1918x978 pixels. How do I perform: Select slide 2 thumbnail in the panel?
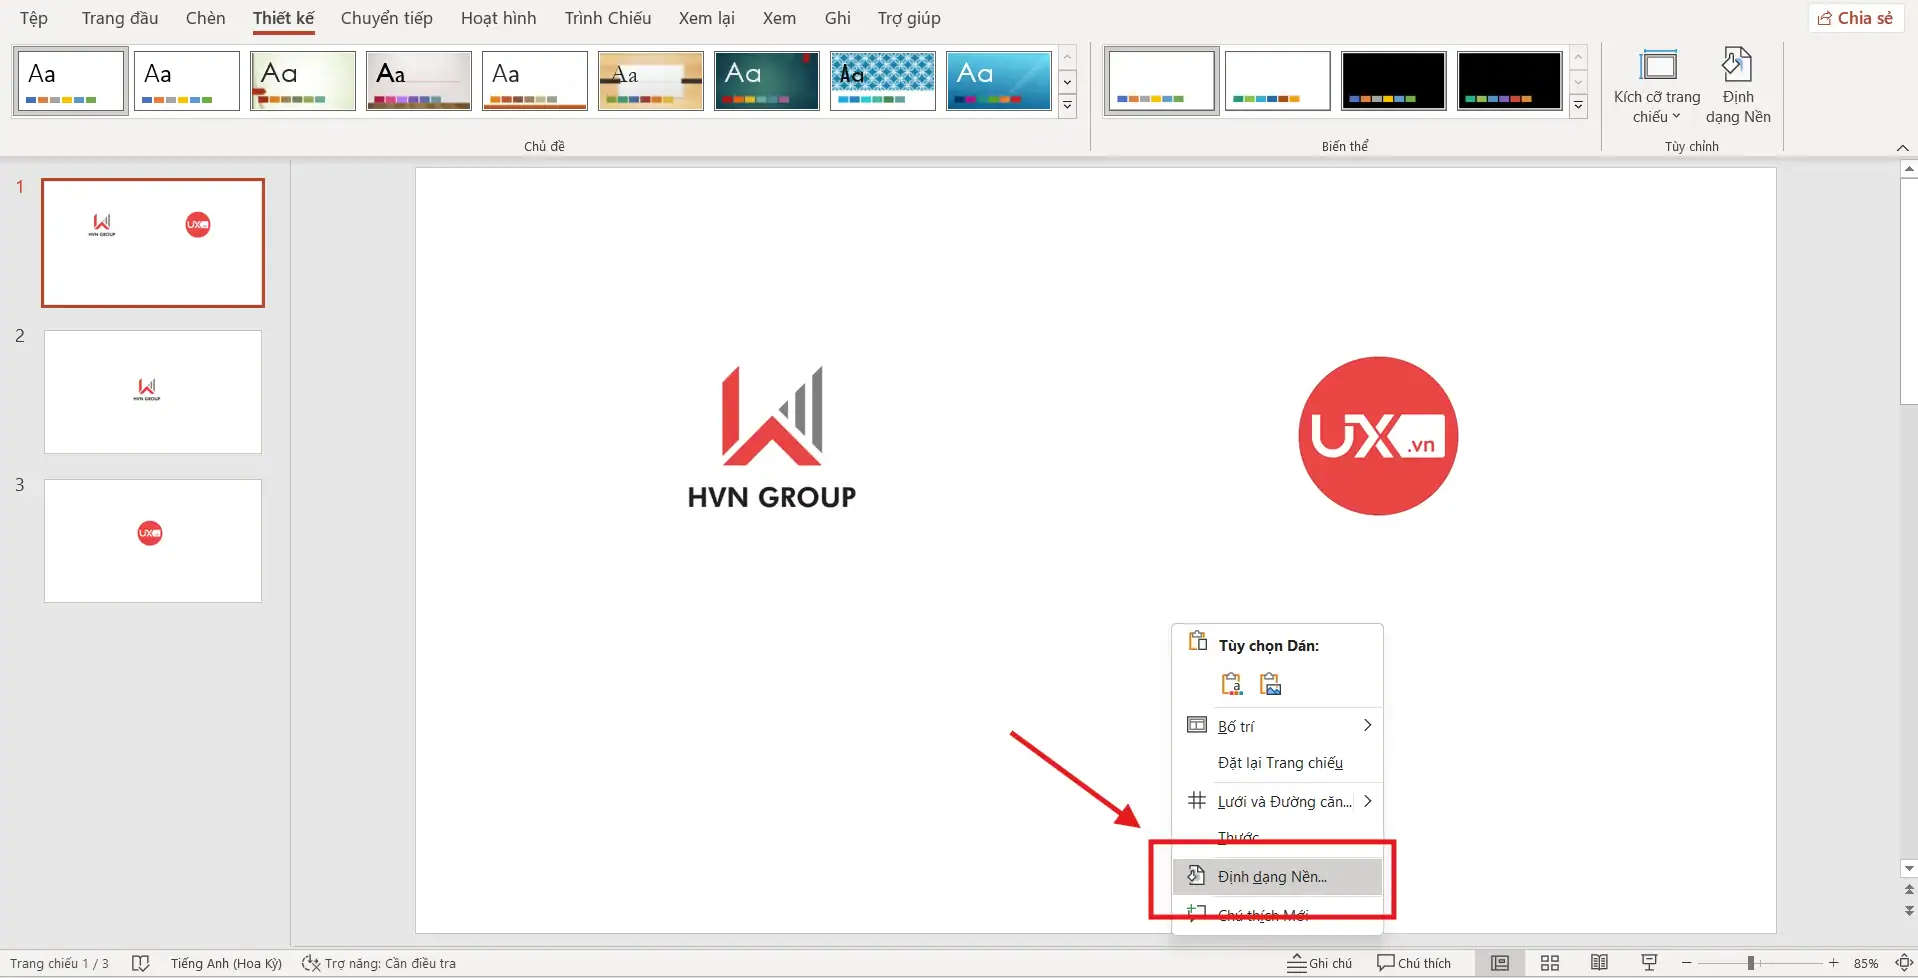152,391
